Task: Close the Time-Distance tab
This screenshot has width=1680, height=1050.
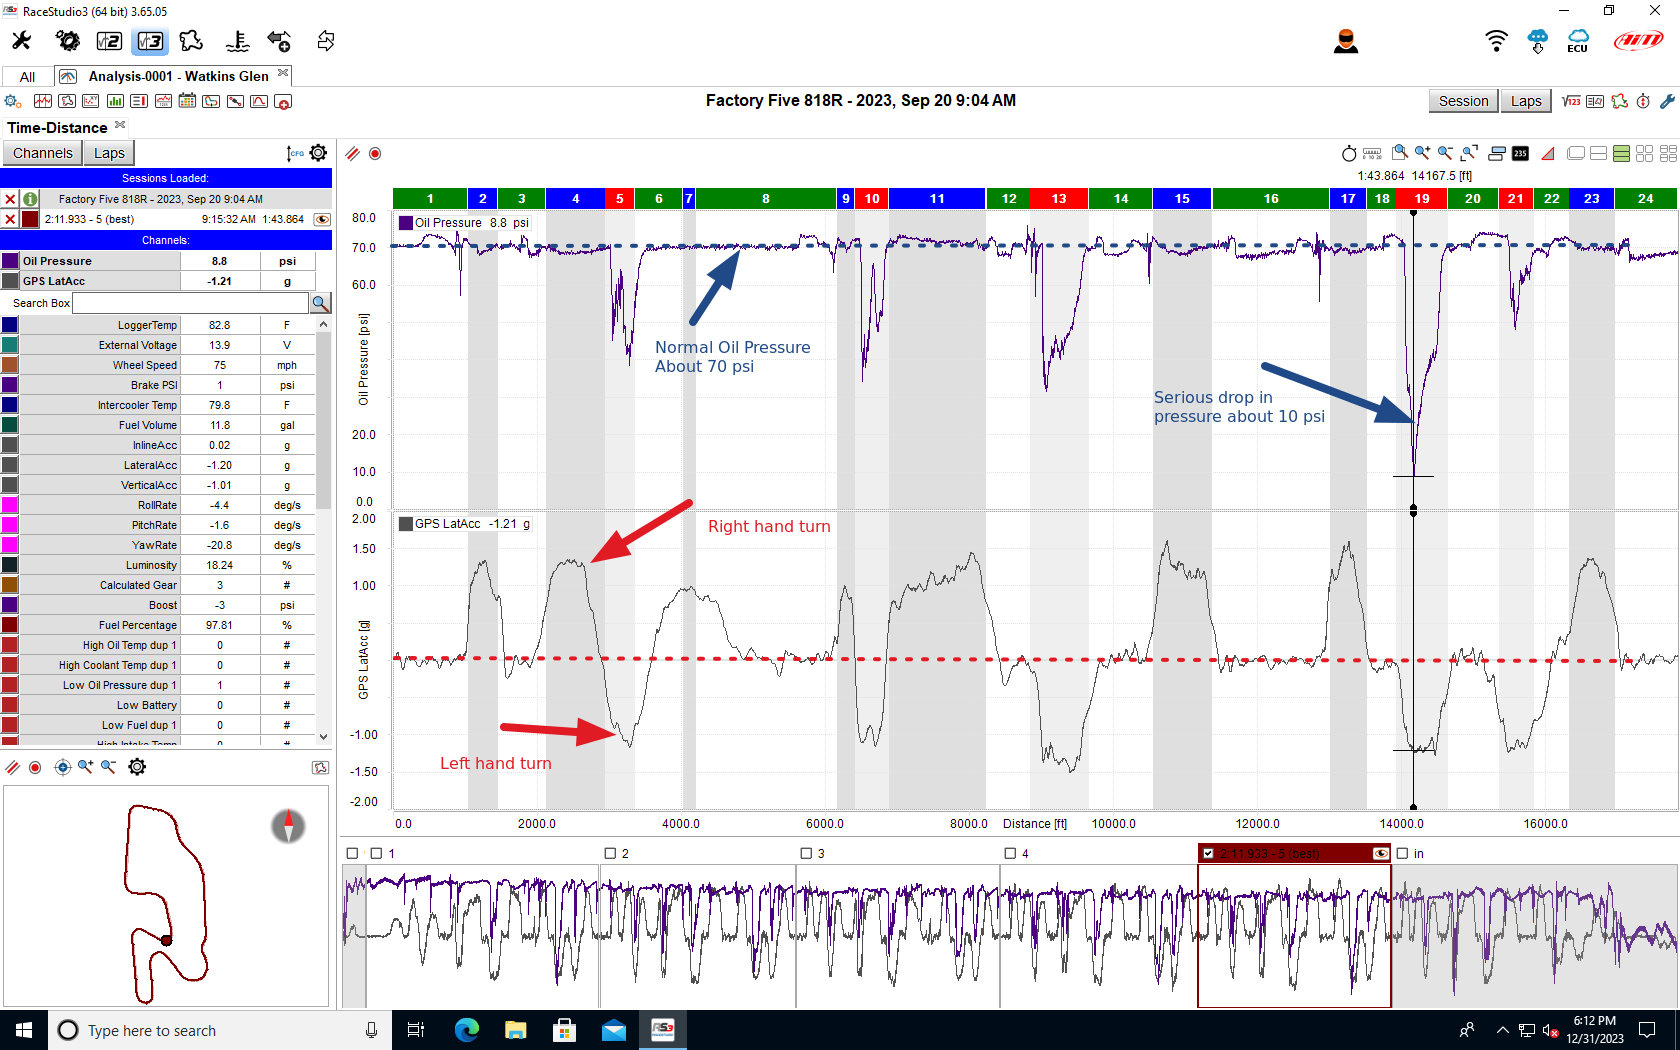Action: [x=120, y=125]
